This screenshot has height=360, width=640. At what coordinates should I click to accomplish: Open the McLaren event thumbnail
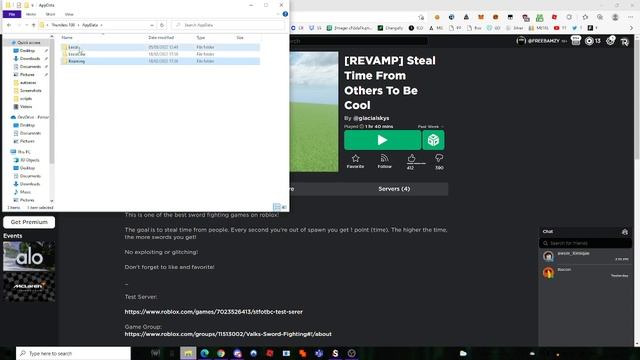pos(29,287)
